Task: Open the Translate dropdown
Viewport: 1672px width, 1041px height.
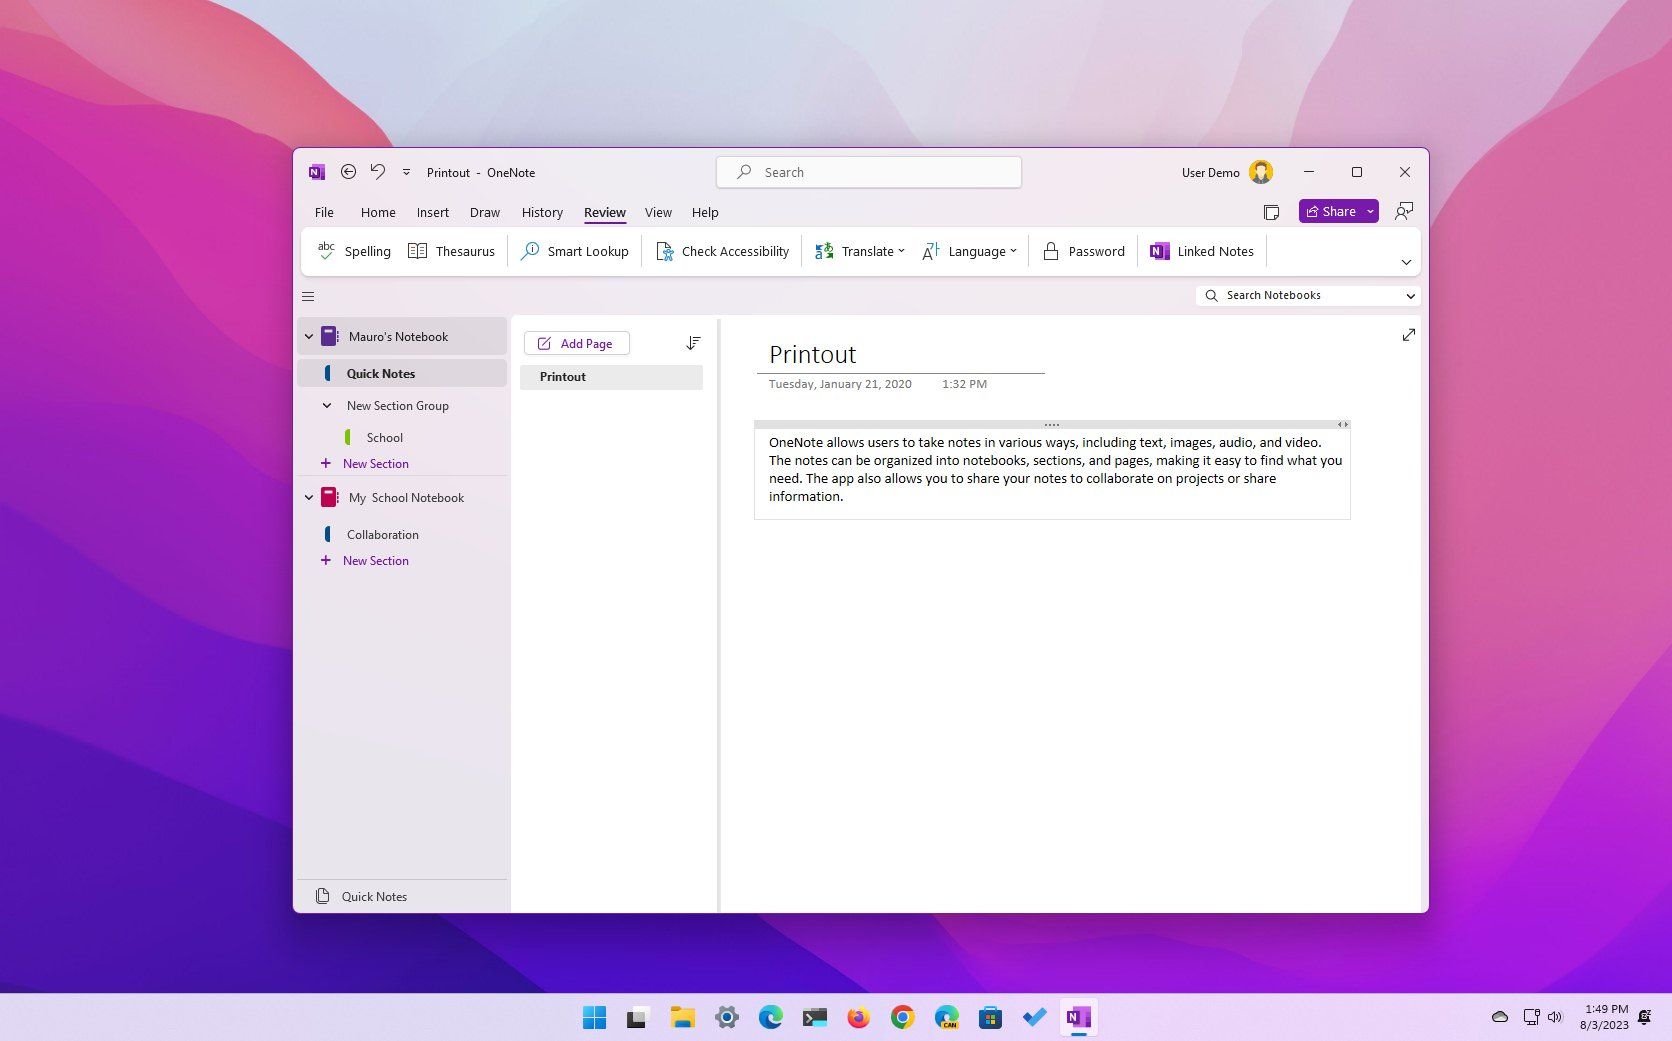Action: (858, 251)
